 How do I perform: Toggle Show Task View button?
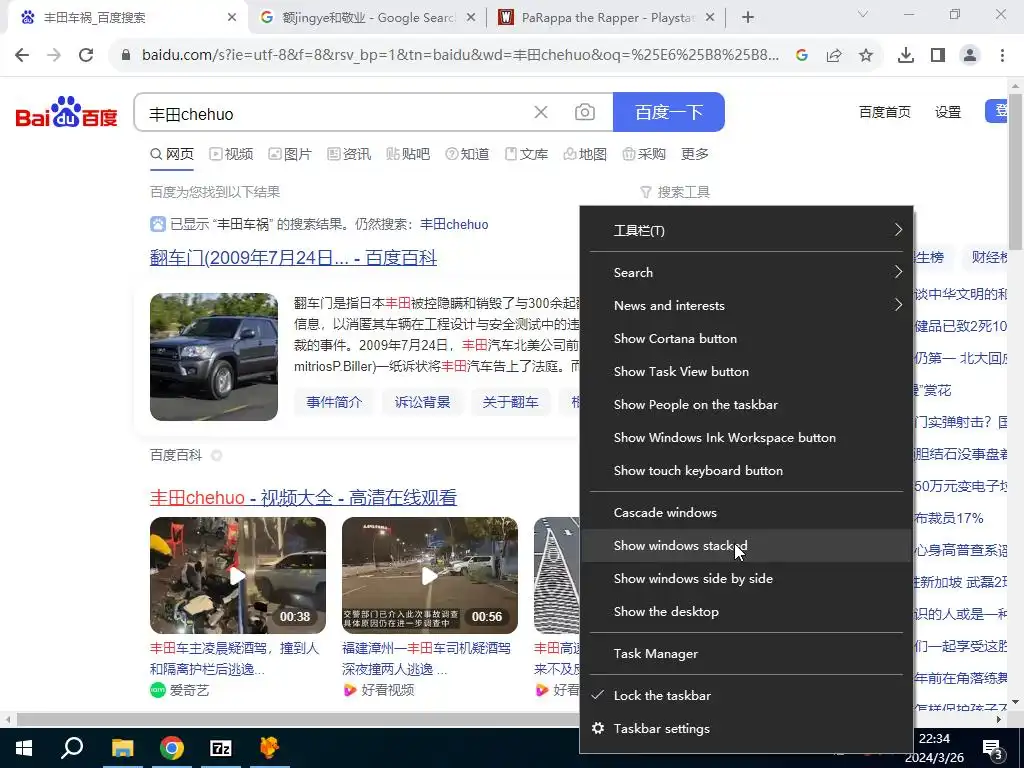(746, 372)
